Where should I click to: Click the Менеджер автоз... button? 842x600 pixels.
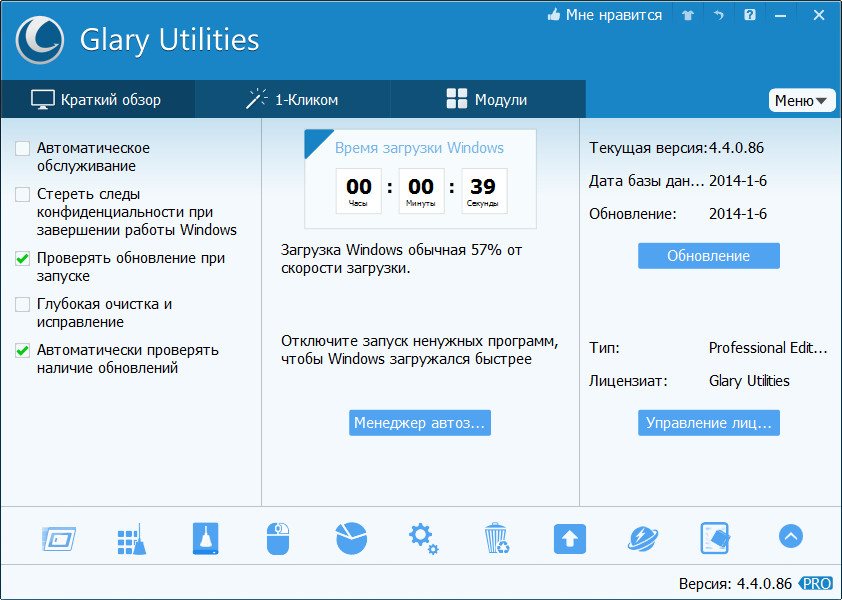420,423
